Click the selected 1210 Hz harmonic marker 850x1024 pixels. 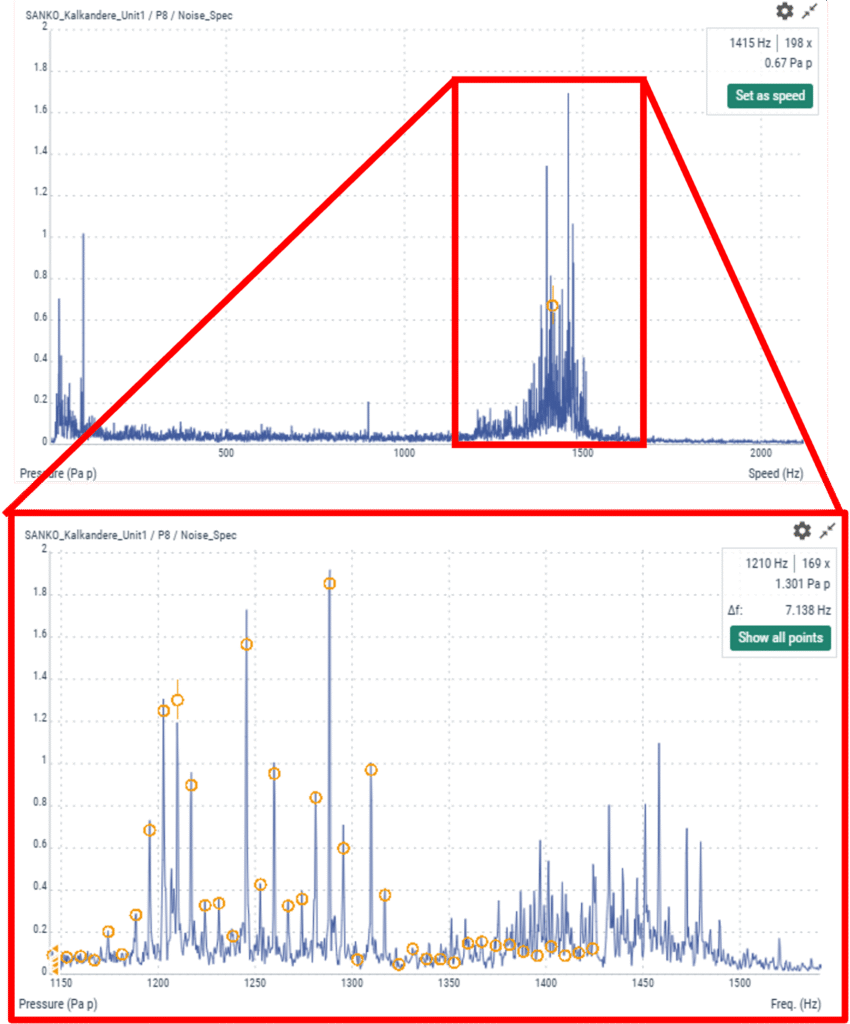(x=178, y=700)
